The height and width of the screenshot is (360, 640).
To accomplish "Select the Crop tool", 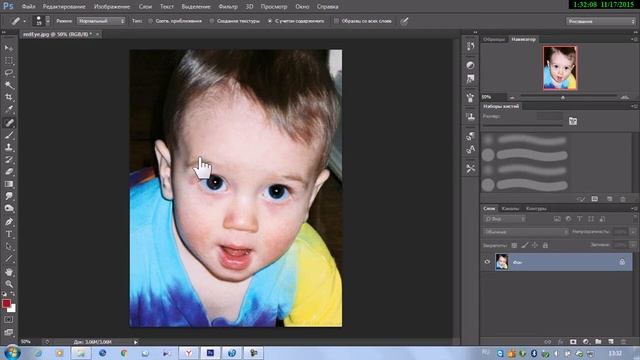I will [x=9, y=97].
